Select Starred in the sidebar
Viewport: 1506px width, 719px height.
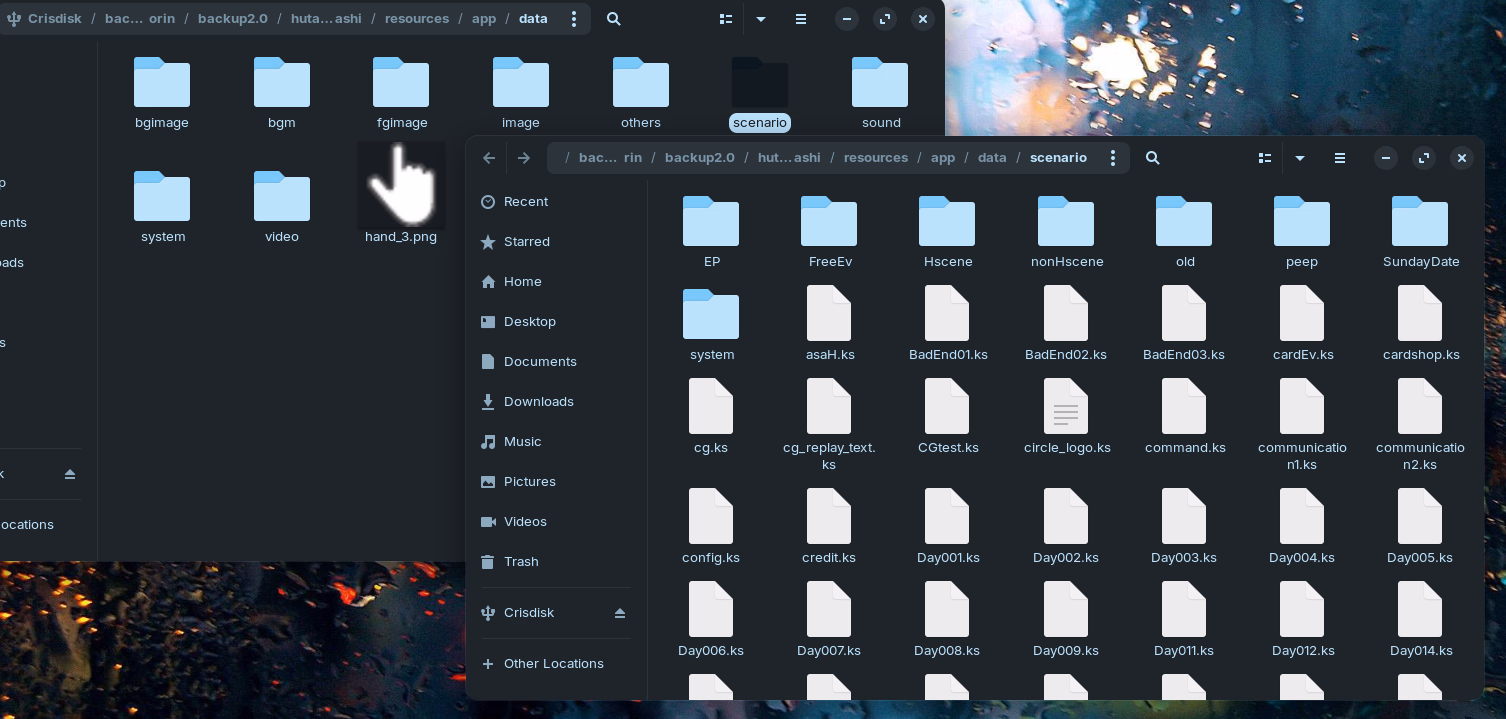(526, 242)
